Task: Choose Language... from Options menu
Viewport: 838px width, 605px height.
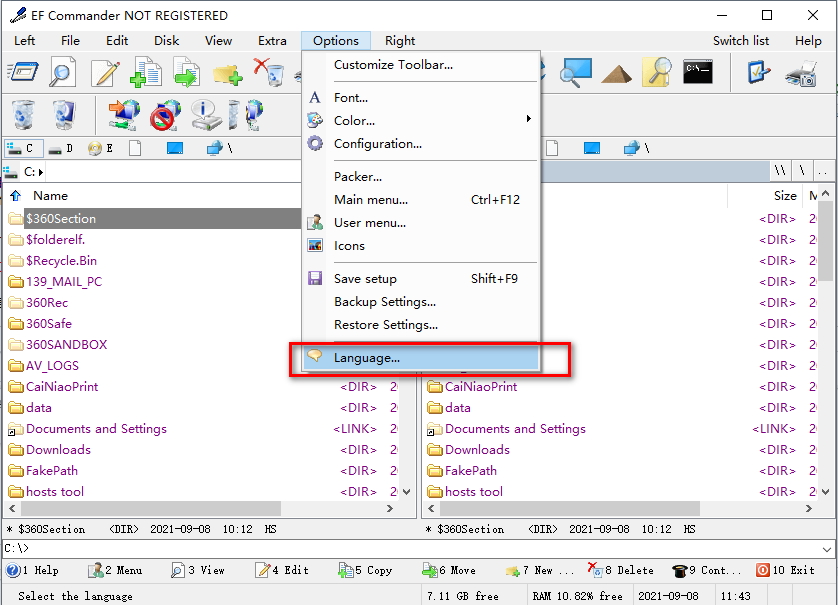Action: [367, 357]
